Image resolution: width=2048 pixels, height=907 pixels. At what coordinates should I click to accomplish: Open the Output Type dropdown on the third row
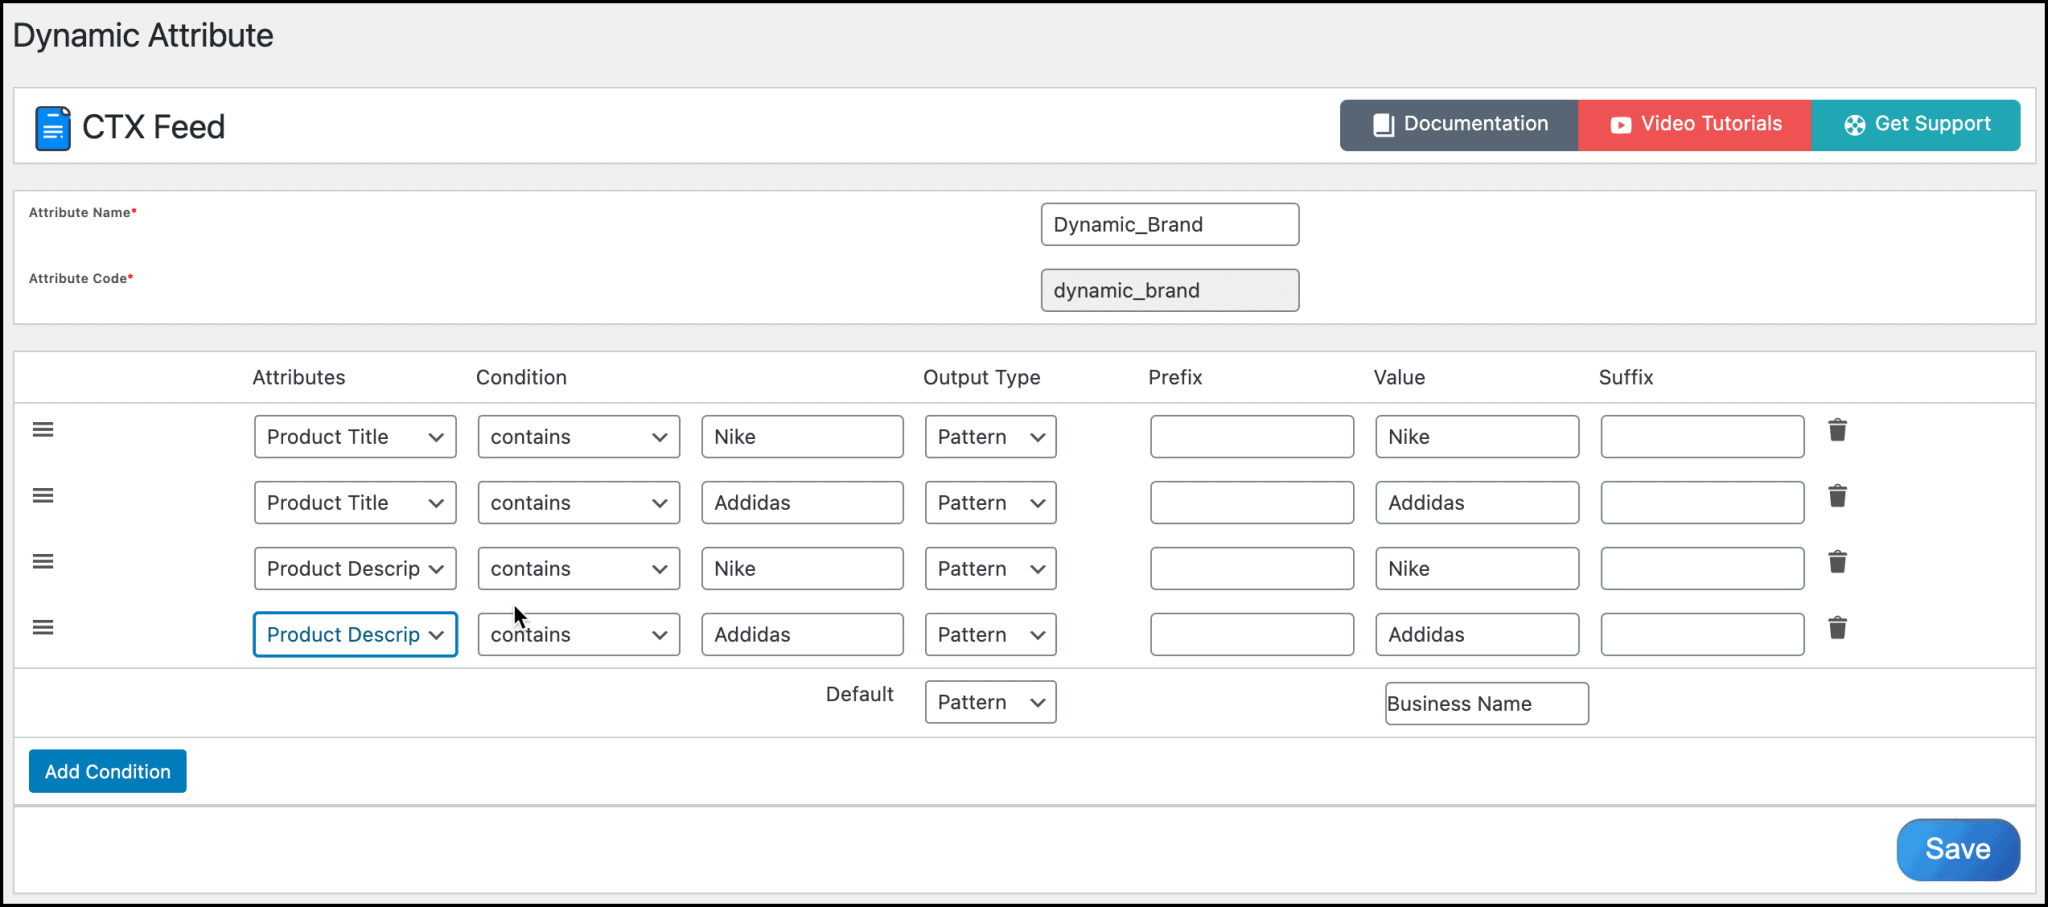tap(989, 568)
